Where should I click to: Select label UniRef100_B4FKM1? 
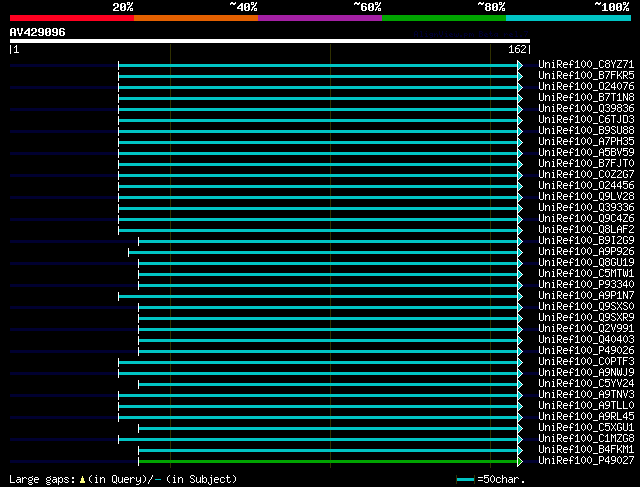point(586,450)
